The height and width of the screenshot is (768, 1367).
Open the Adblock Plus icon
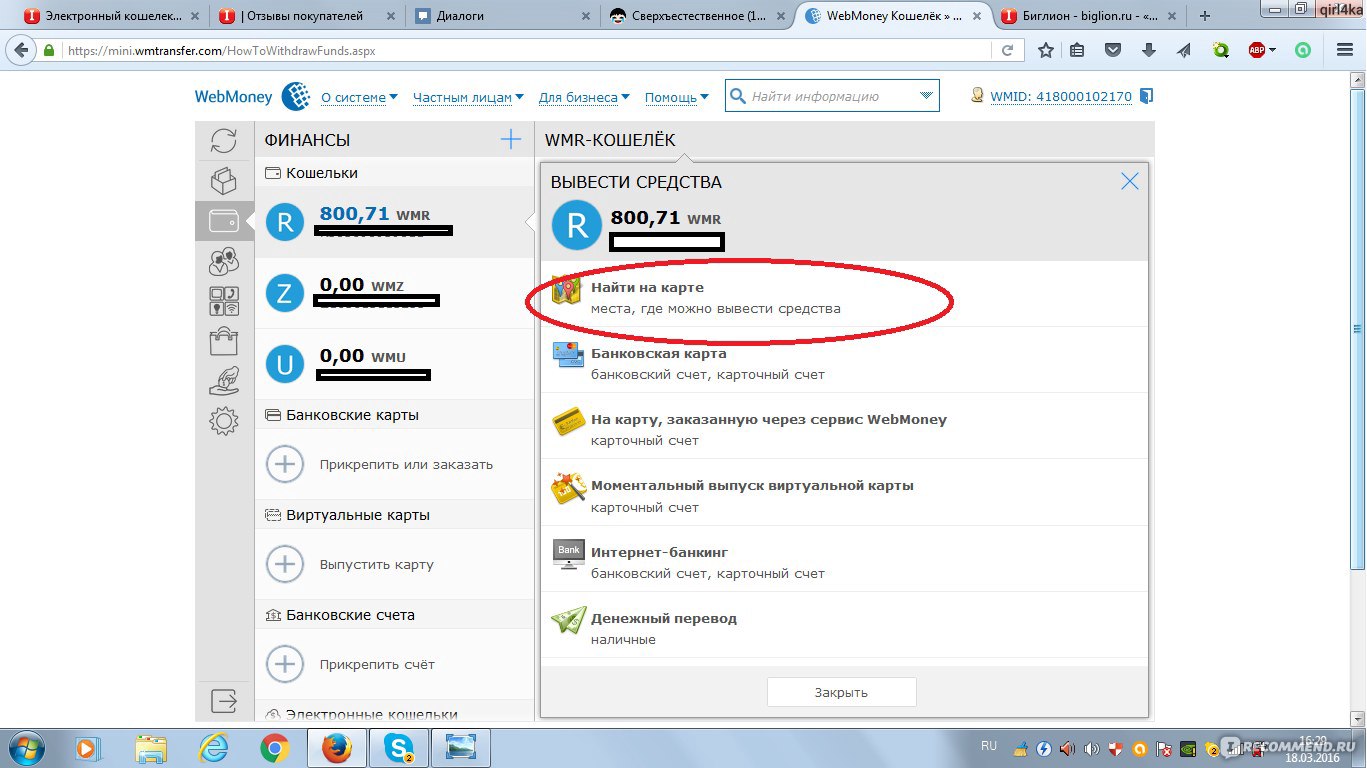pos(1257,50)
